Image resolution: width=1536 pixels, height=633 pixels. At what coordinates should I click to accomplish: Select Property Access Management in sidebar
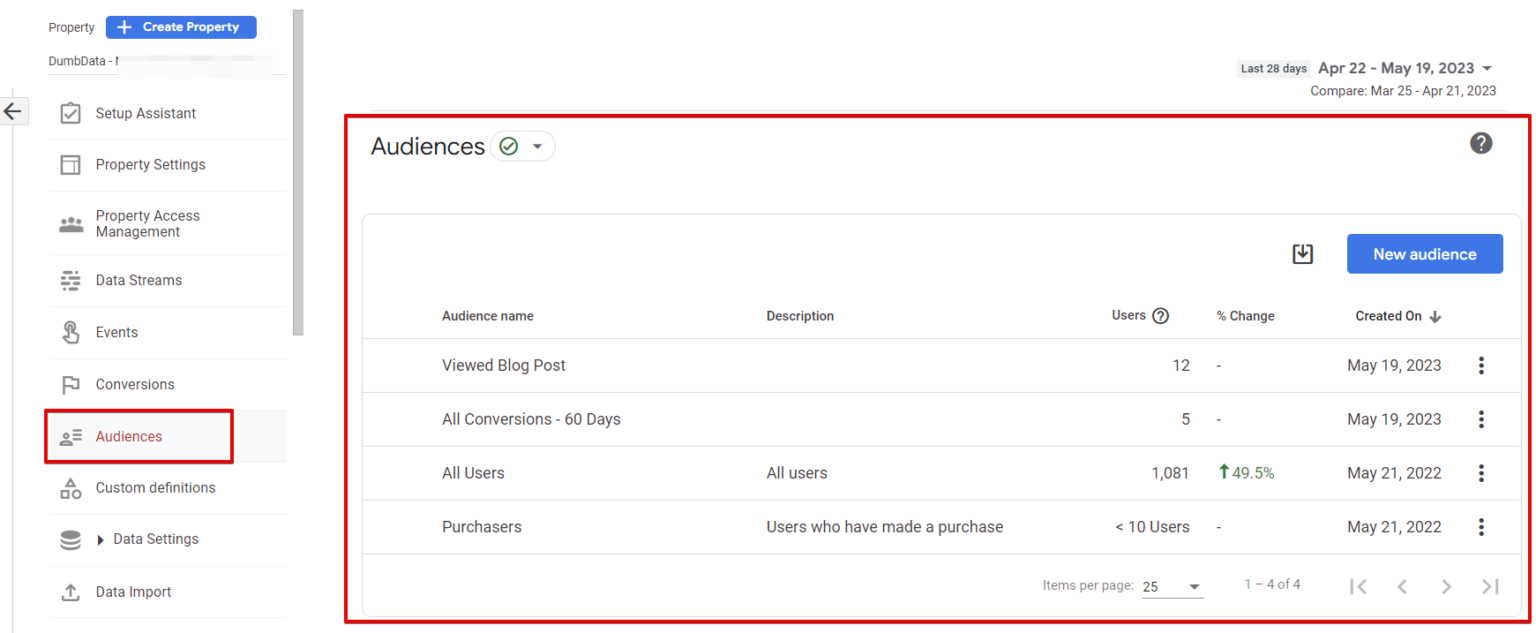[x=70, y=223]
